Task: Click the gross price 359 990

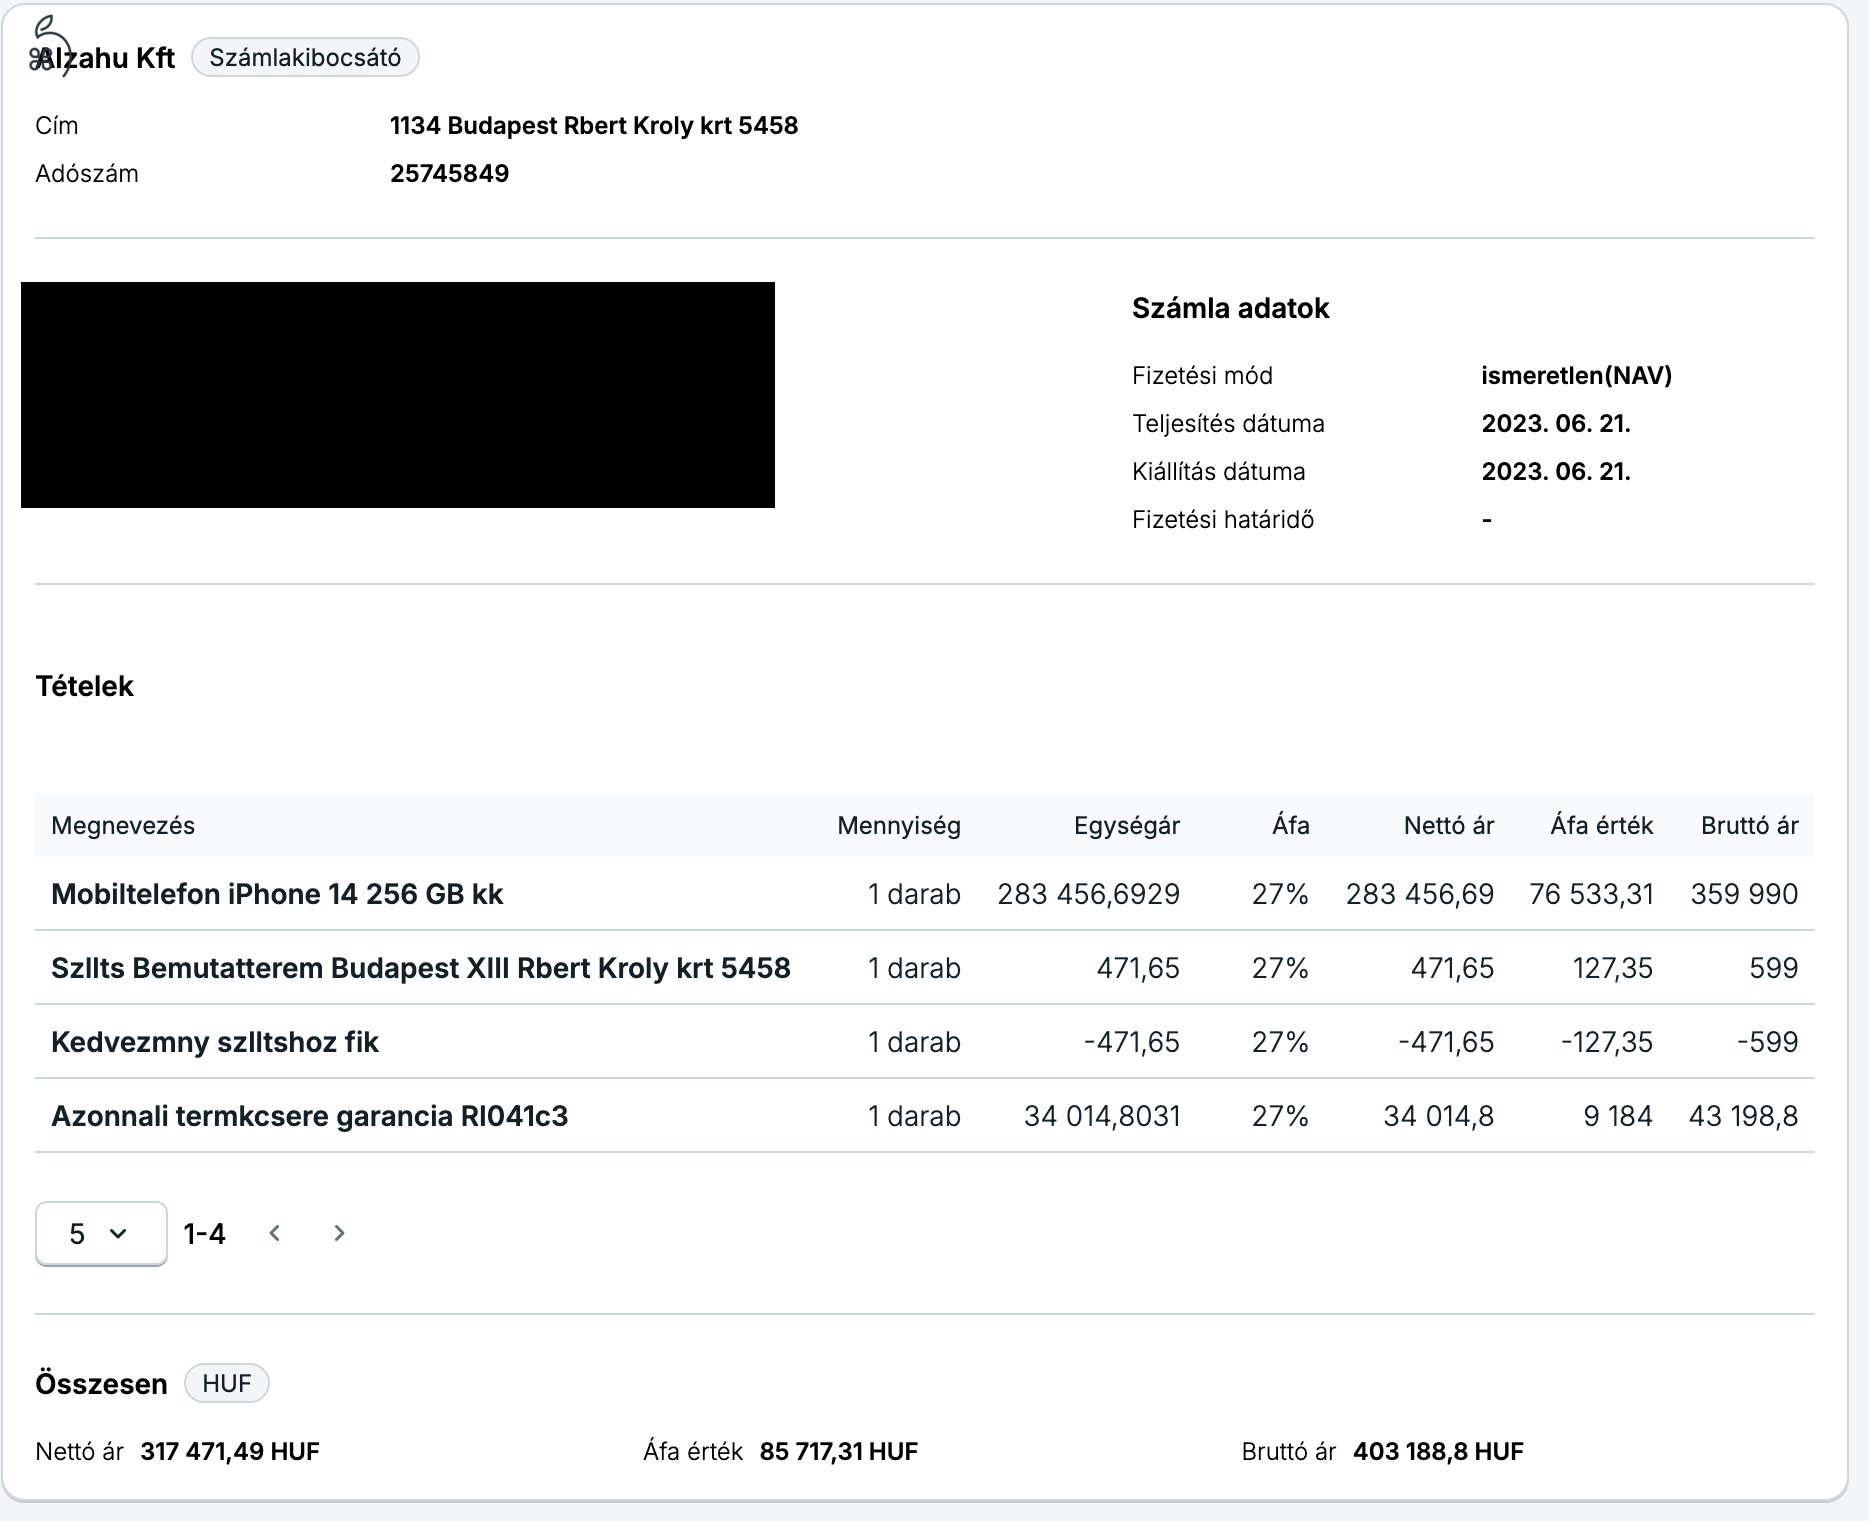Action: coord(1745,894)
